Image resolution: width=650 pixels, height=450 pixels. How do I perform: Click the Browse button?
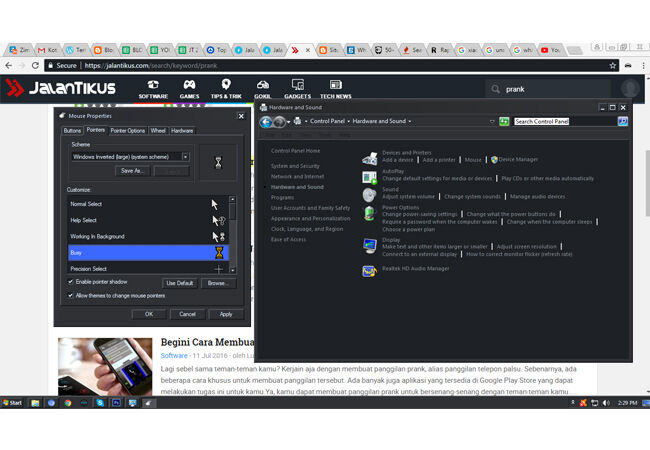(x=218, y=283)
